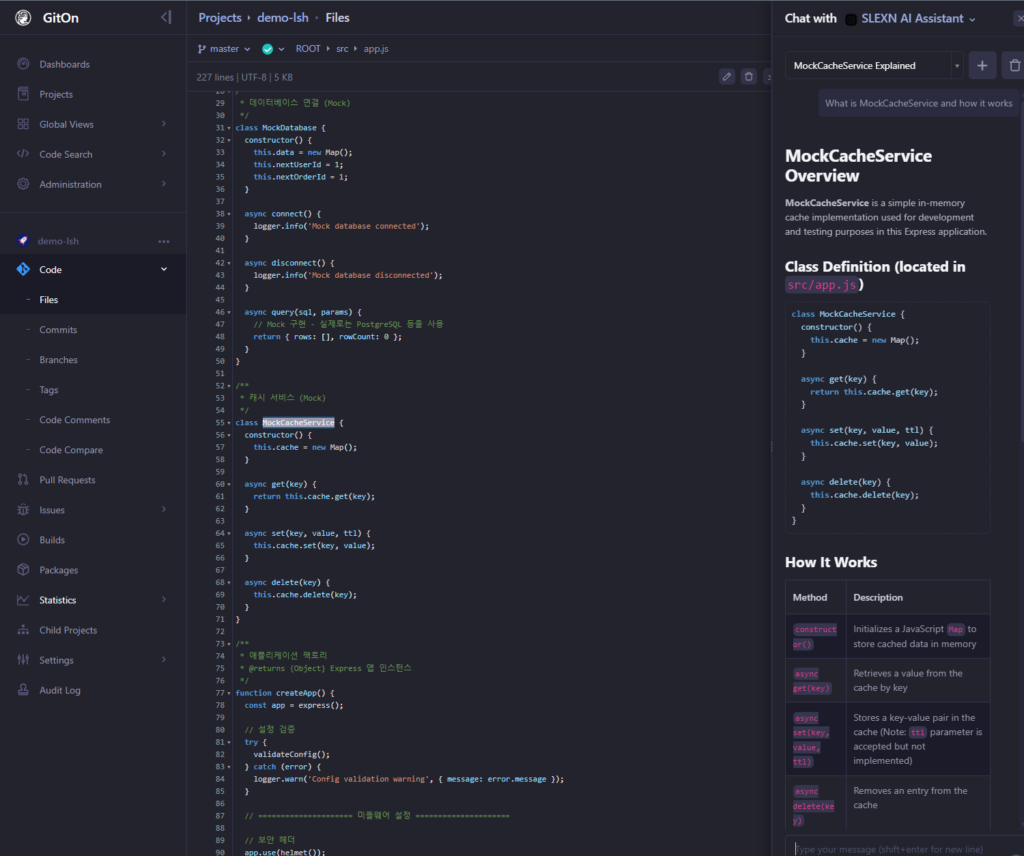This screenshot has width=1024, height=856.
Task: Go to Commits in Code menu
Action: coord(58,330)
